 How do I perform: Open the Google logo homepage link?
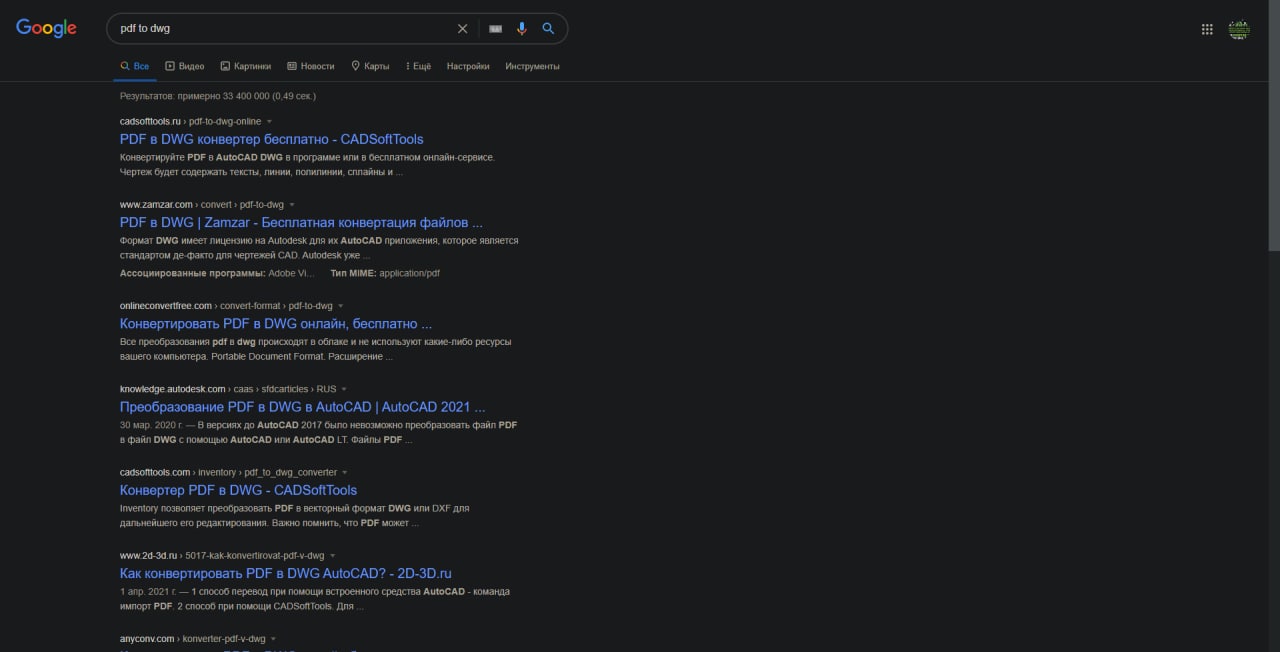point(46,28)
